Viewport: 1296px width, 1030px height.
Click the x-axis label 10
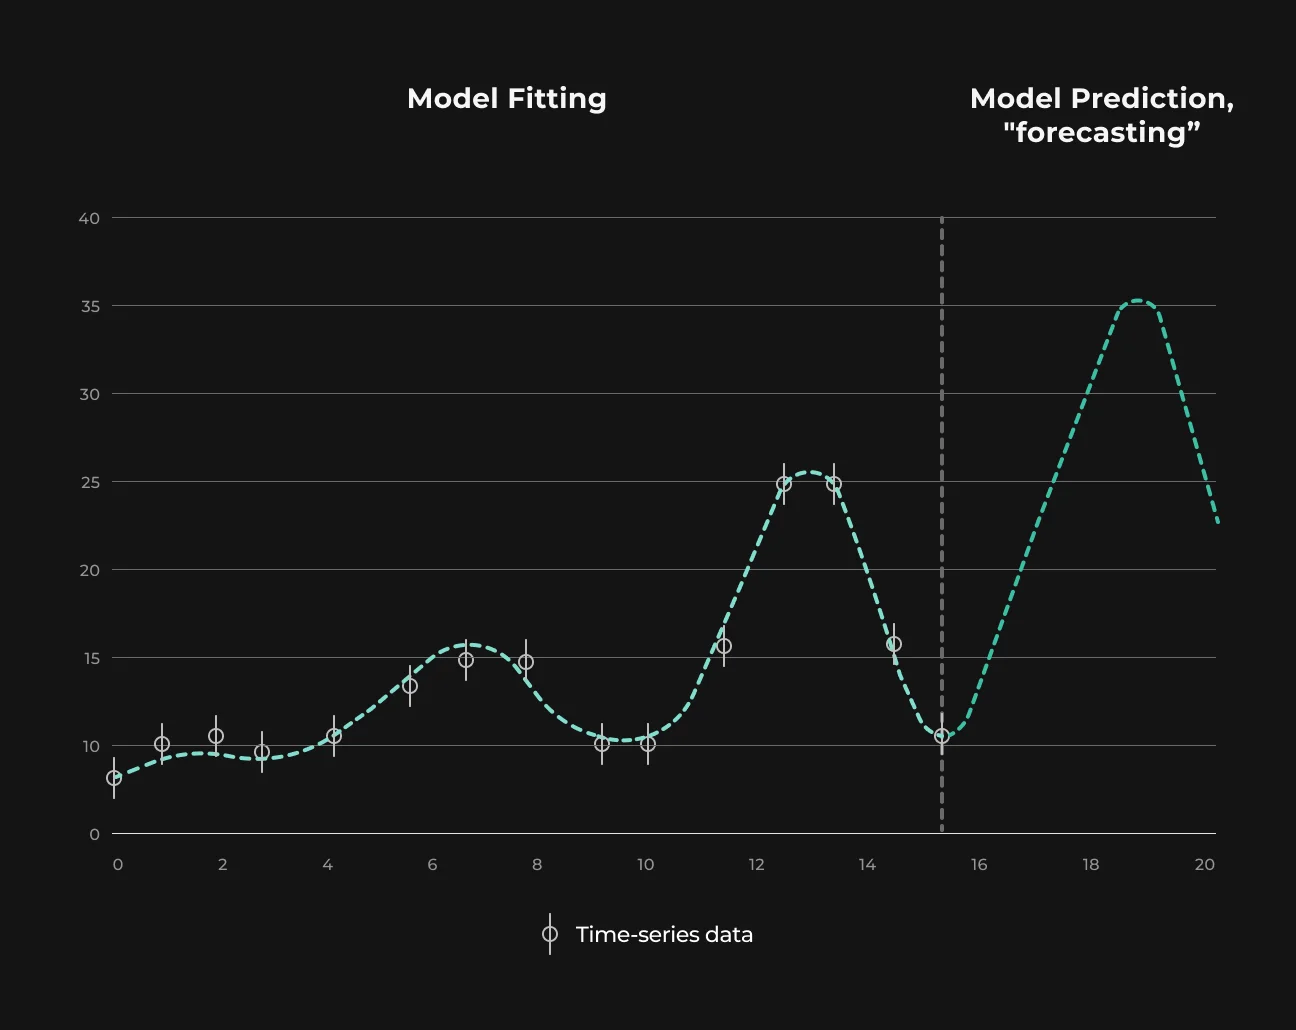646,864
